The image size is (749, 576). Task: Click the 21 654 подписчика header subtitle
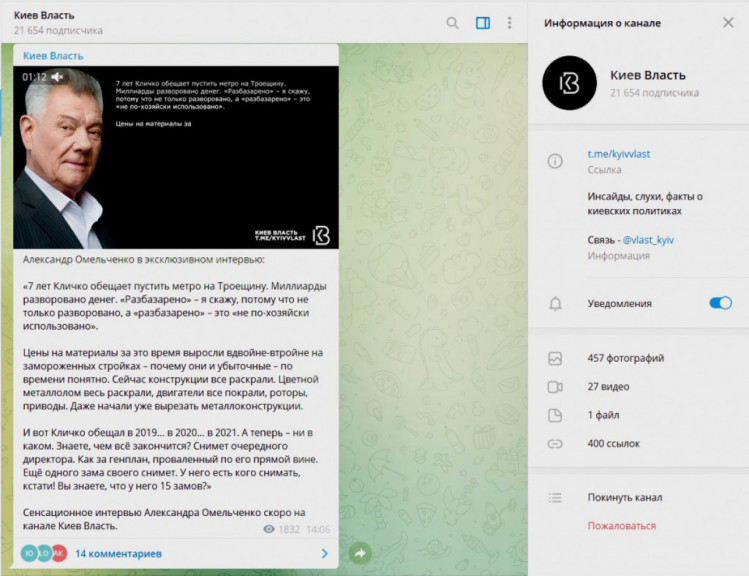(58, 31)
